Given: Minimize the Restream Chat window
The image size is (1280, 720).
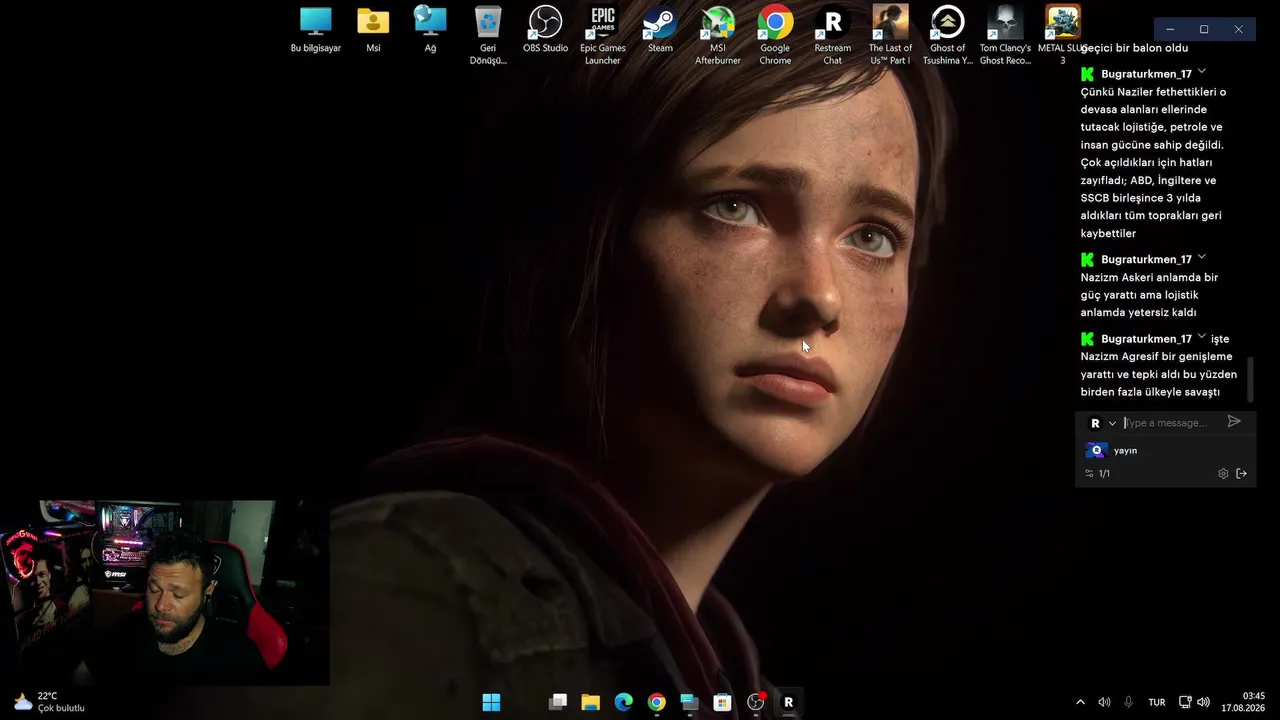Looking at the screenshot, I should (x=1170, y=30).
